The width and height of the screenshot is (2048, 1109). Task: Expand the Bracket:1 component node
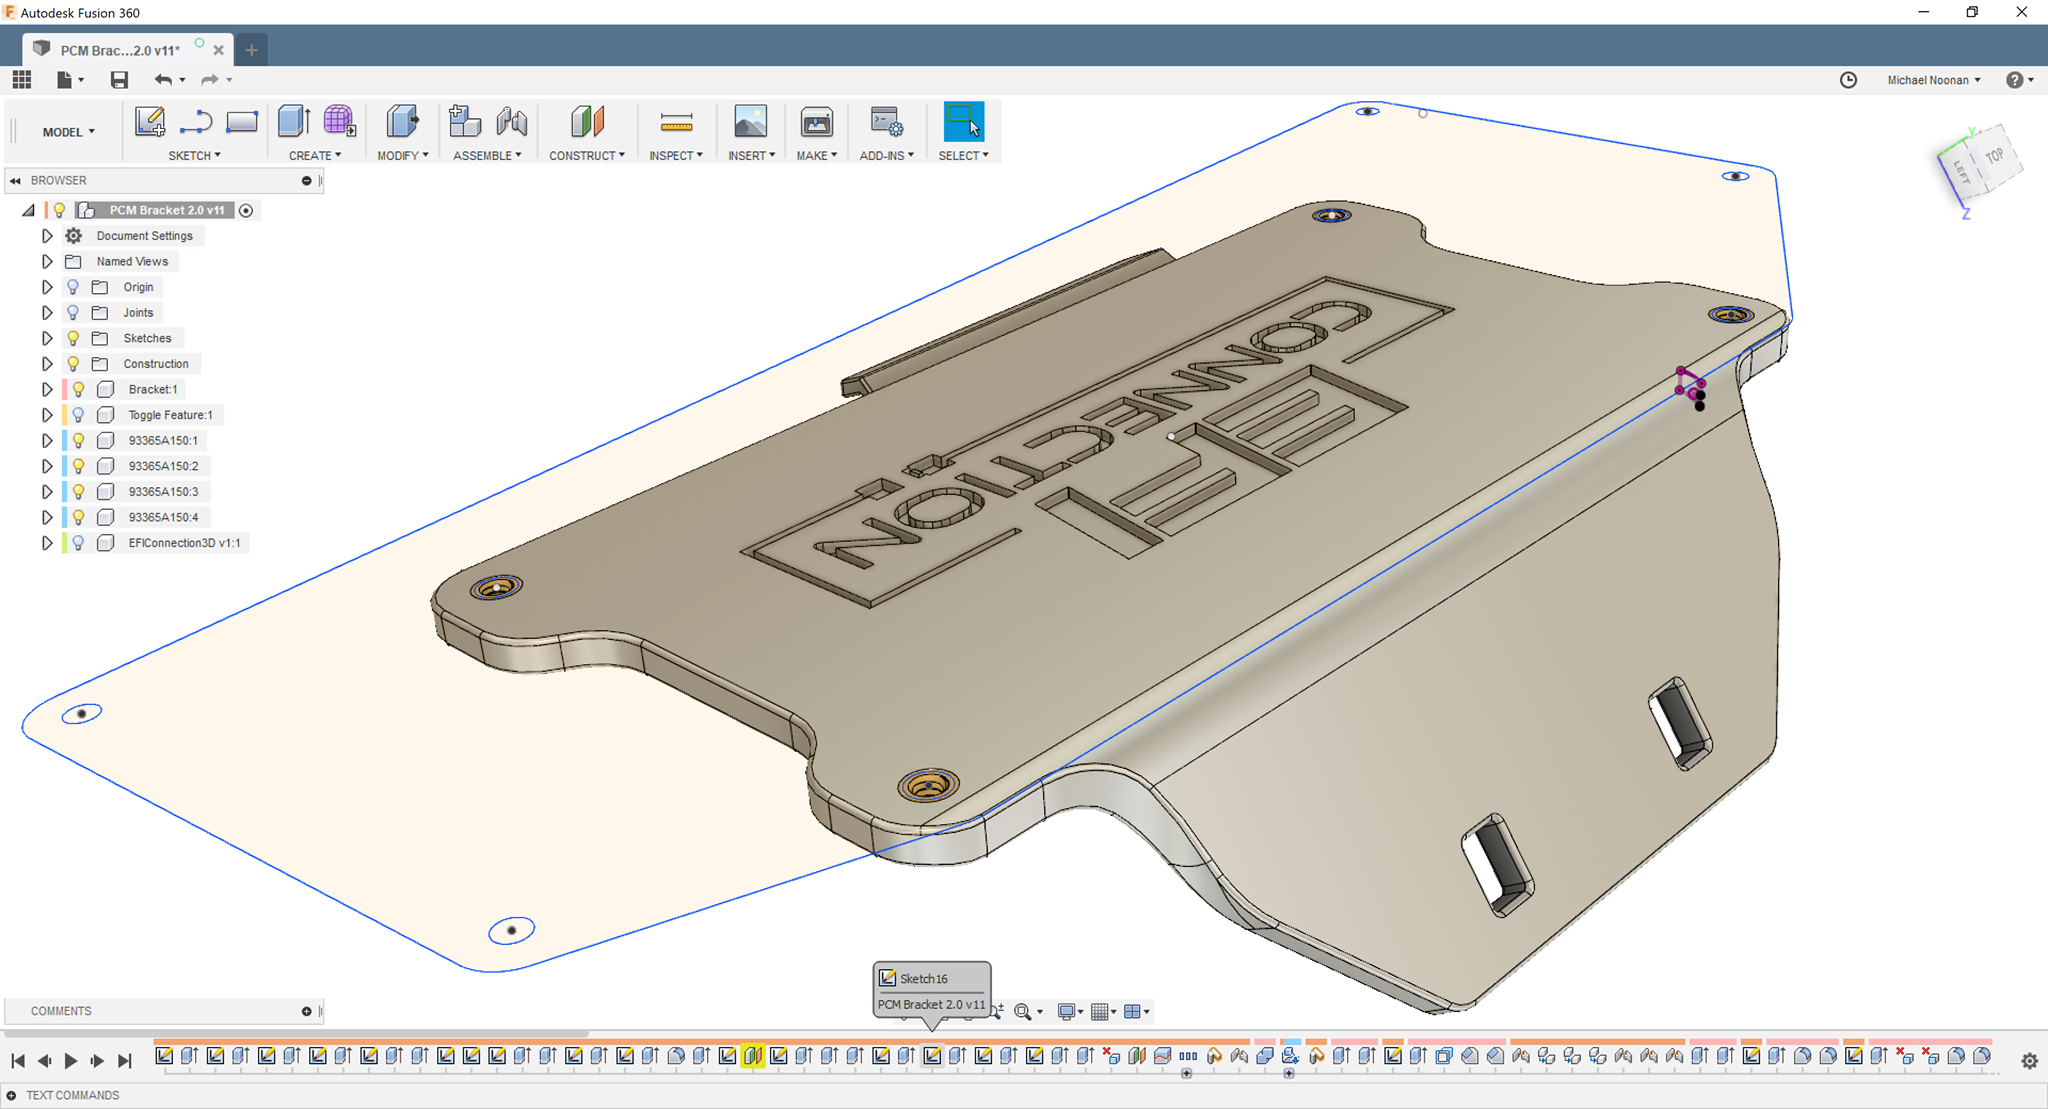(47, 389)
